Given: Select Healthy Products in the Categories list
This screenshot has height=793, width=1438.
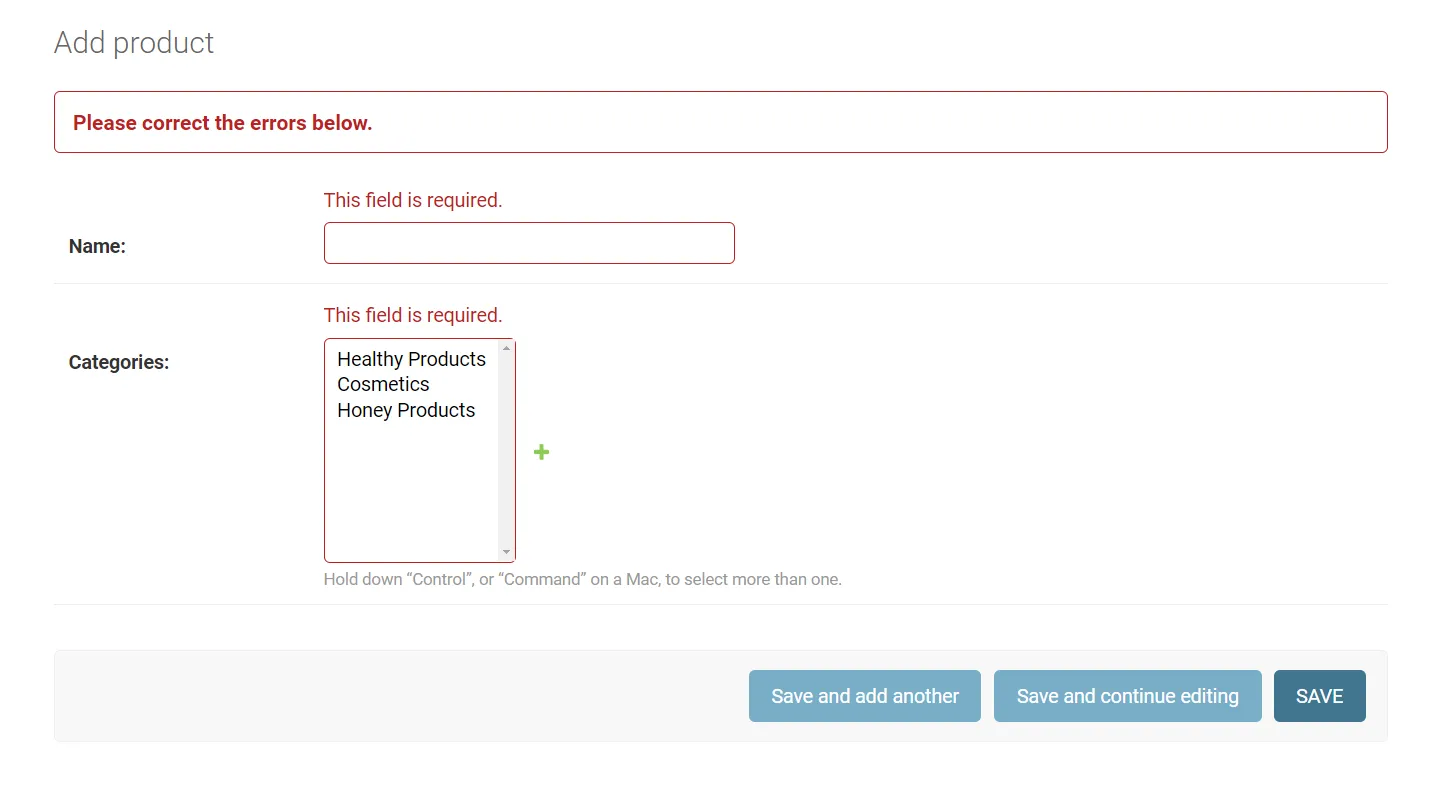Looking at the screenshot, I should (x=411, y=359).
